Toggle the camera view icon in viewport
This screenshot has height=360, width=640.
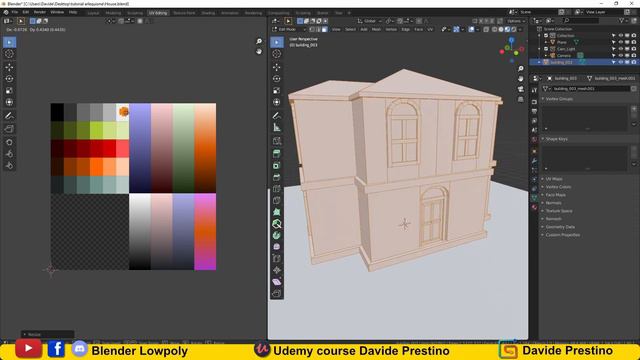(520, 89)
